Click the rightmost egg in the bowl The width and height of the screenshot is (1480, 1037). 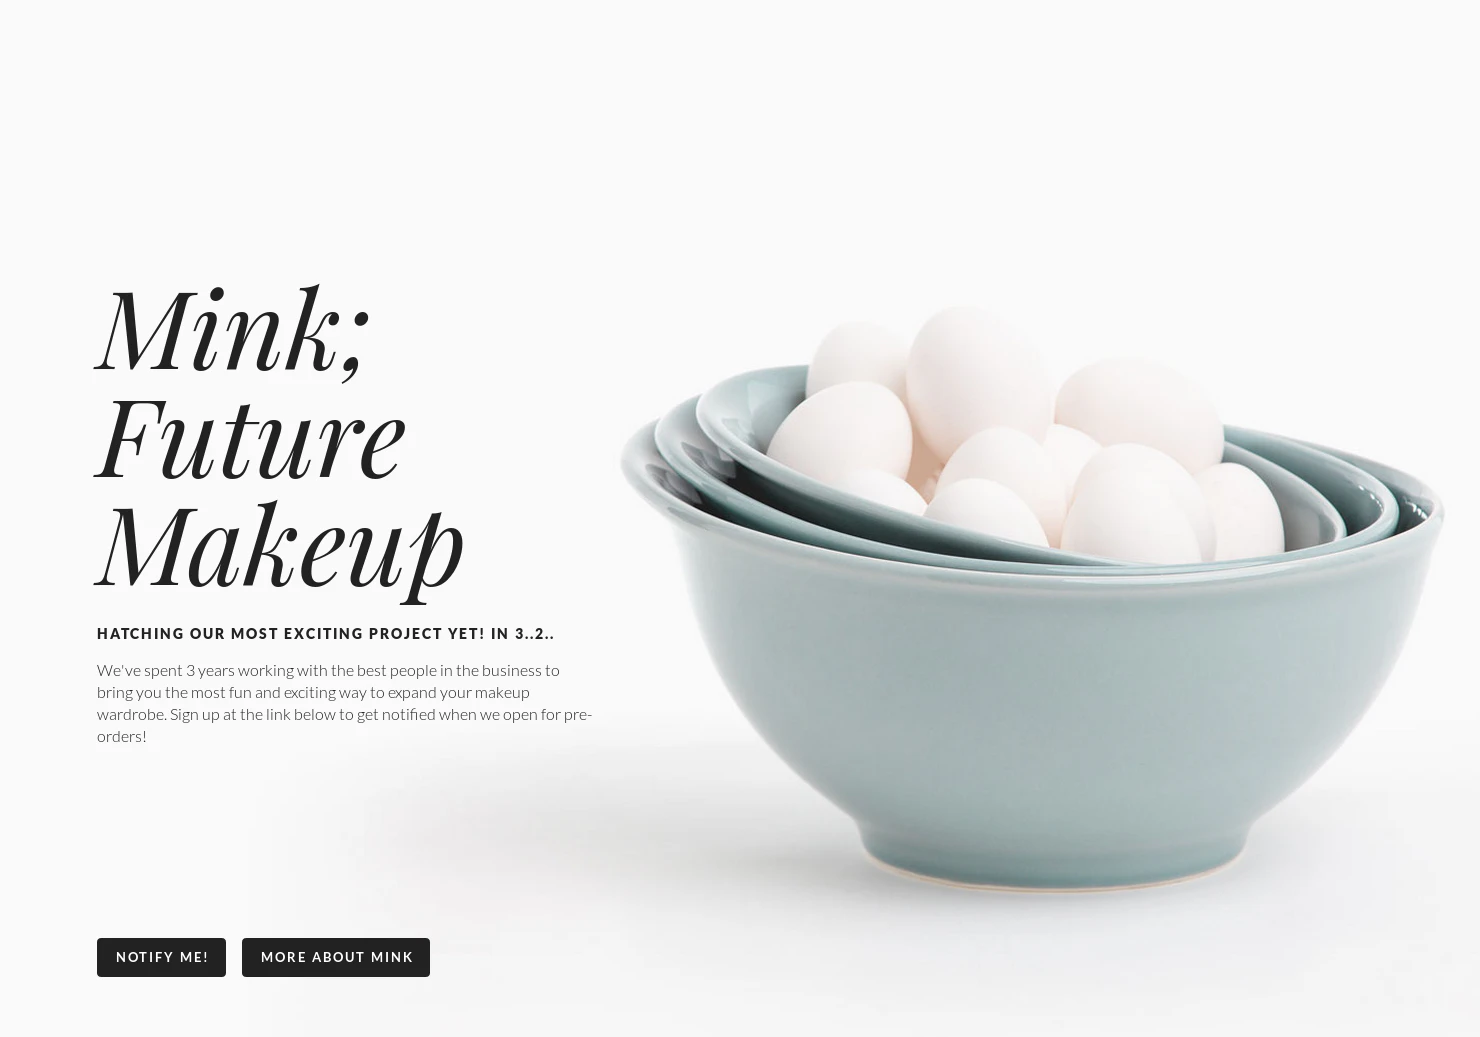1240,510
